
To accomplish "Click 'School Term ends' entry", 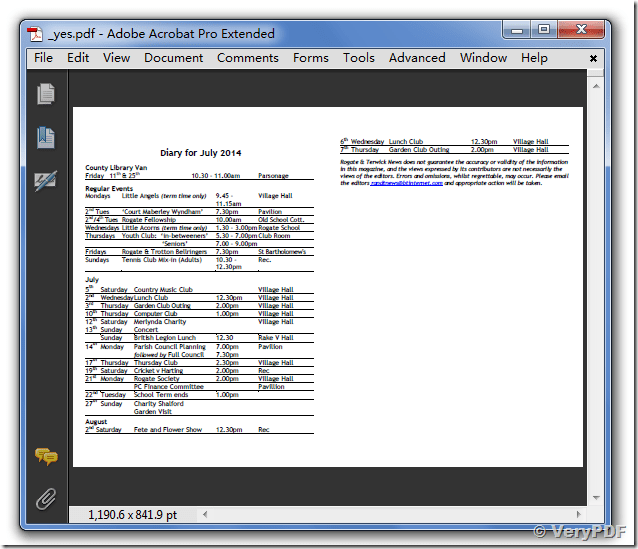I will click(161, 395).
